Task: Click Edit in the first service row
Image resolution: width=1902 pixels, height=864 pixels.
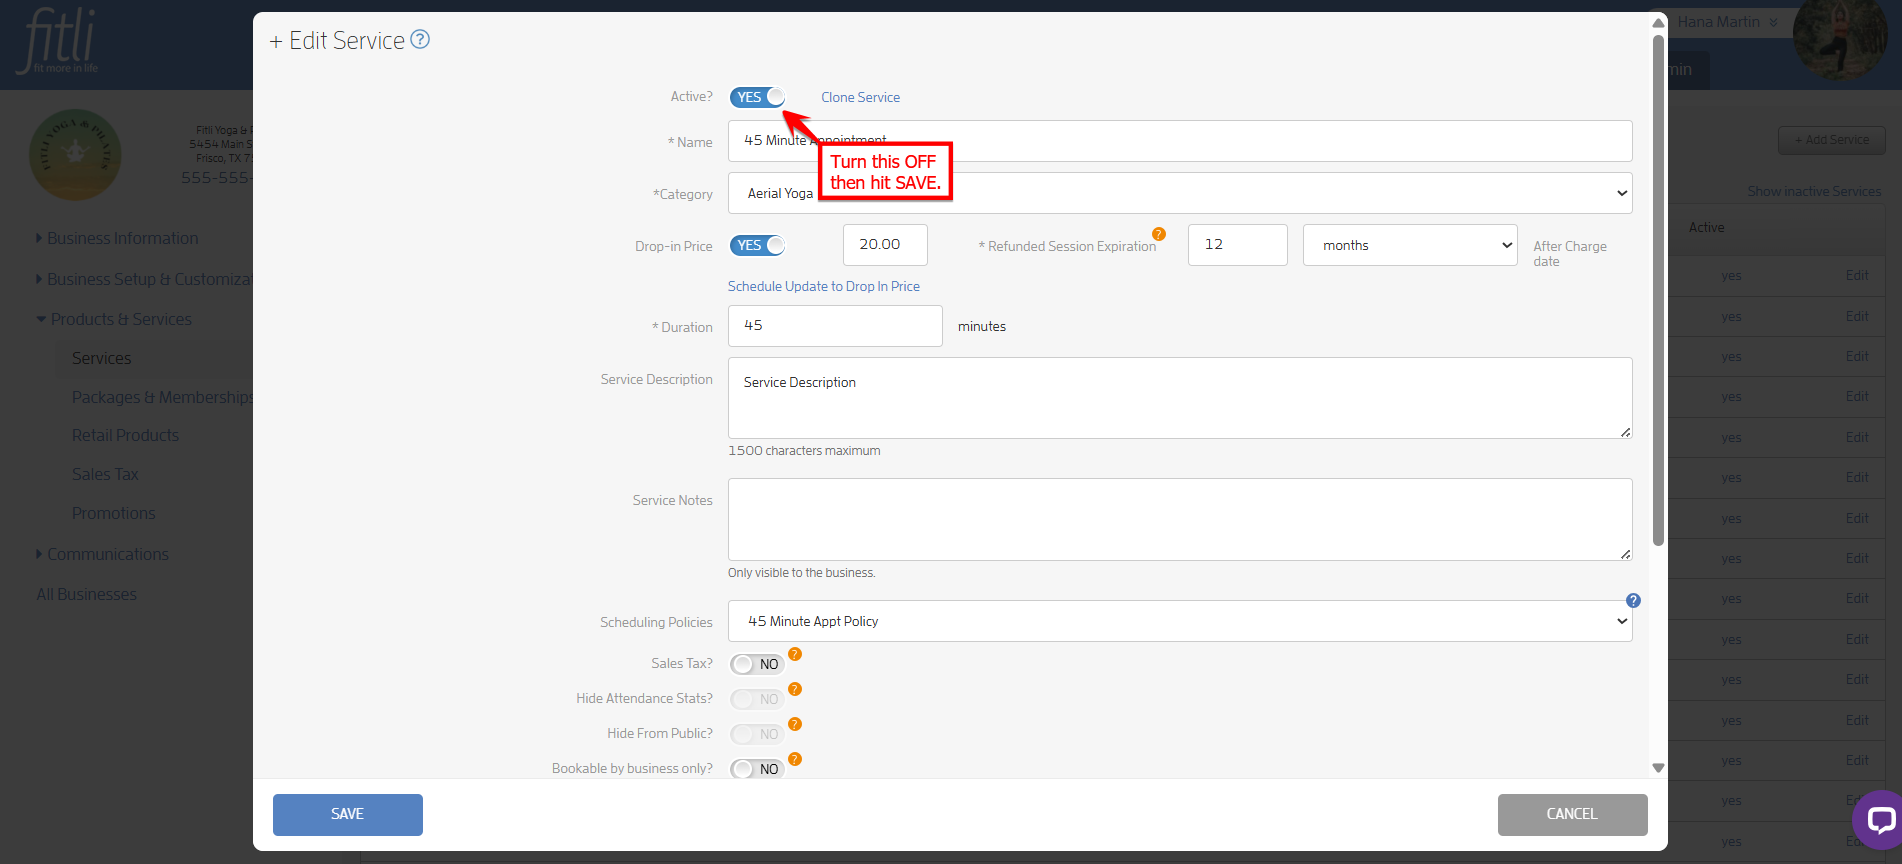Action: [x=1857, y=275]
